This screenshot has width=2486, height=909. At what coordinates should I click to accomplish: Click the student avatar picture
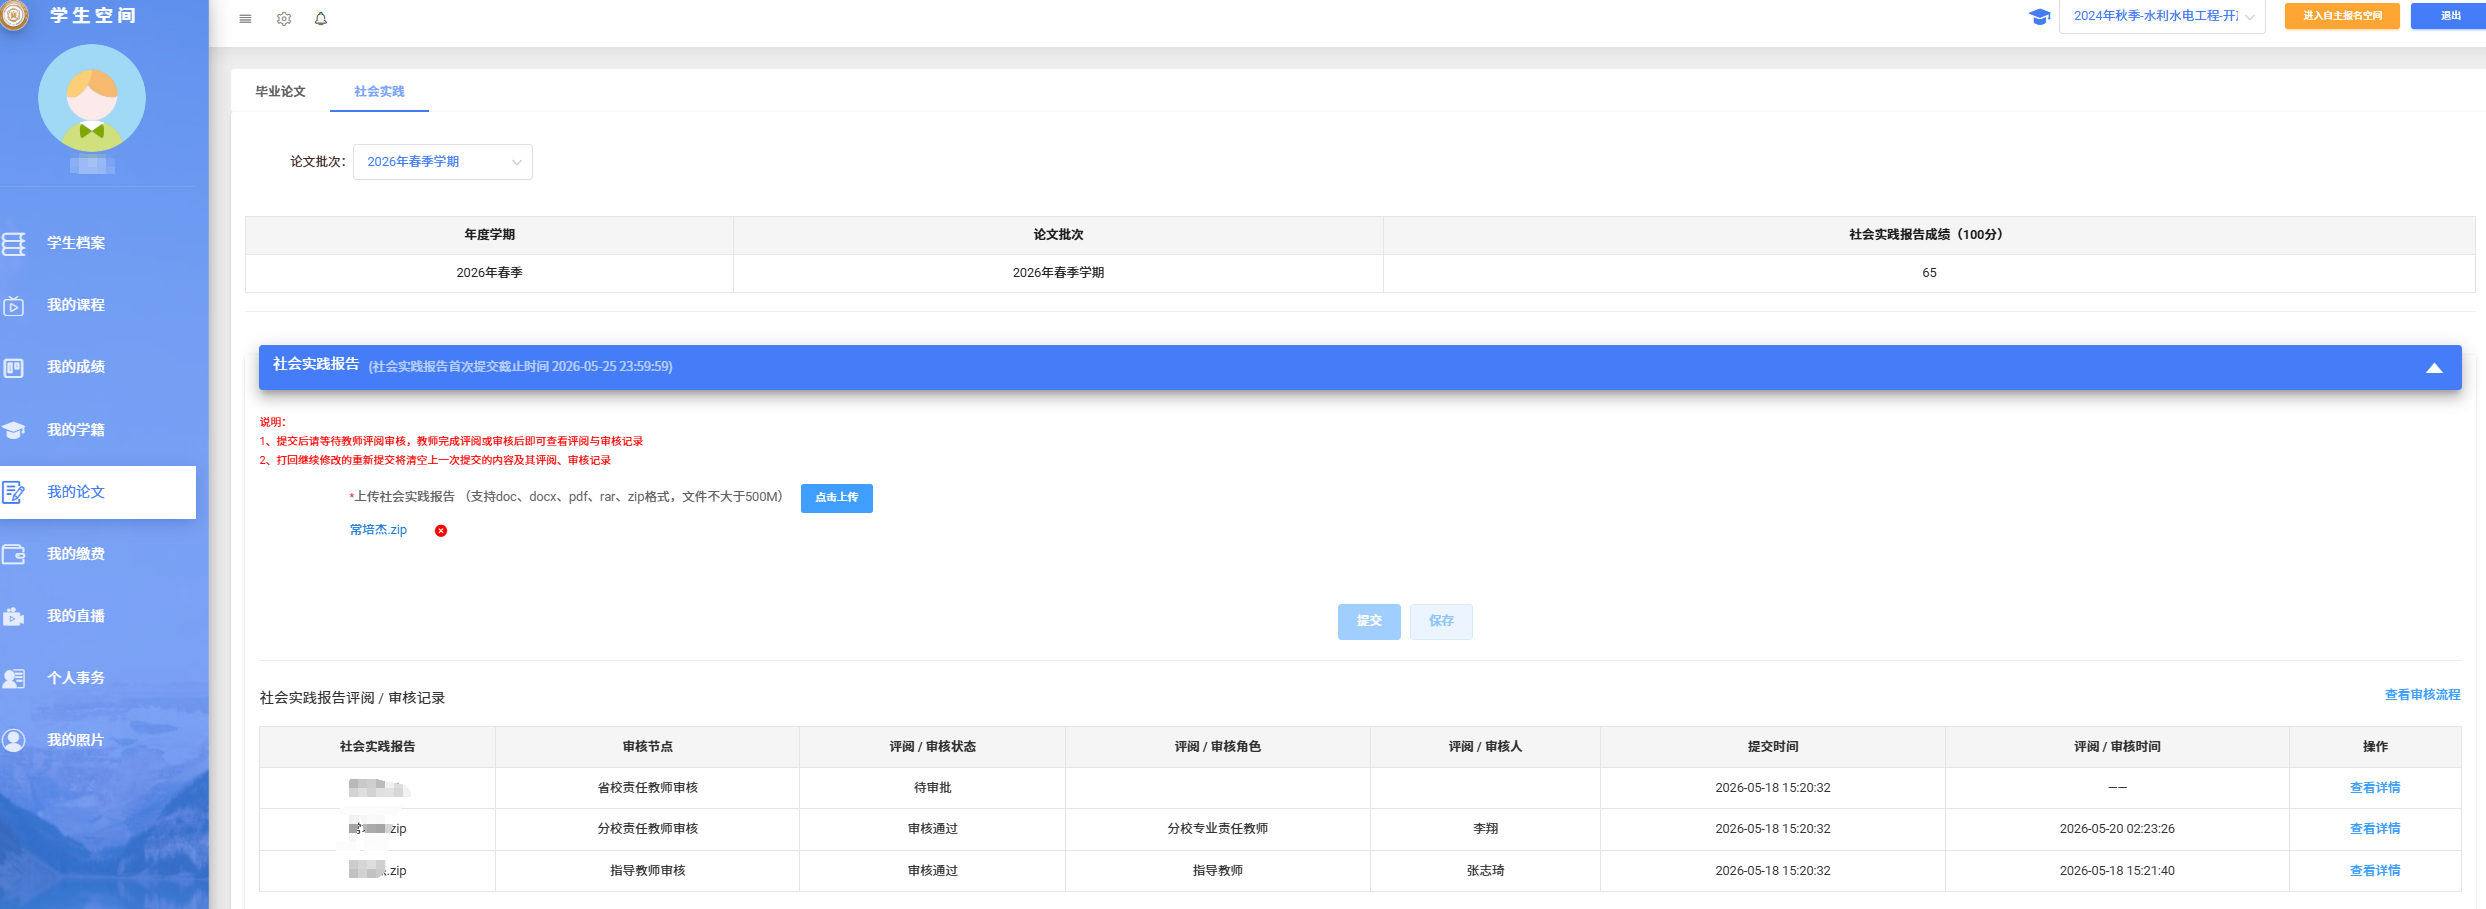pyautogui.click(x=92, y=98)
